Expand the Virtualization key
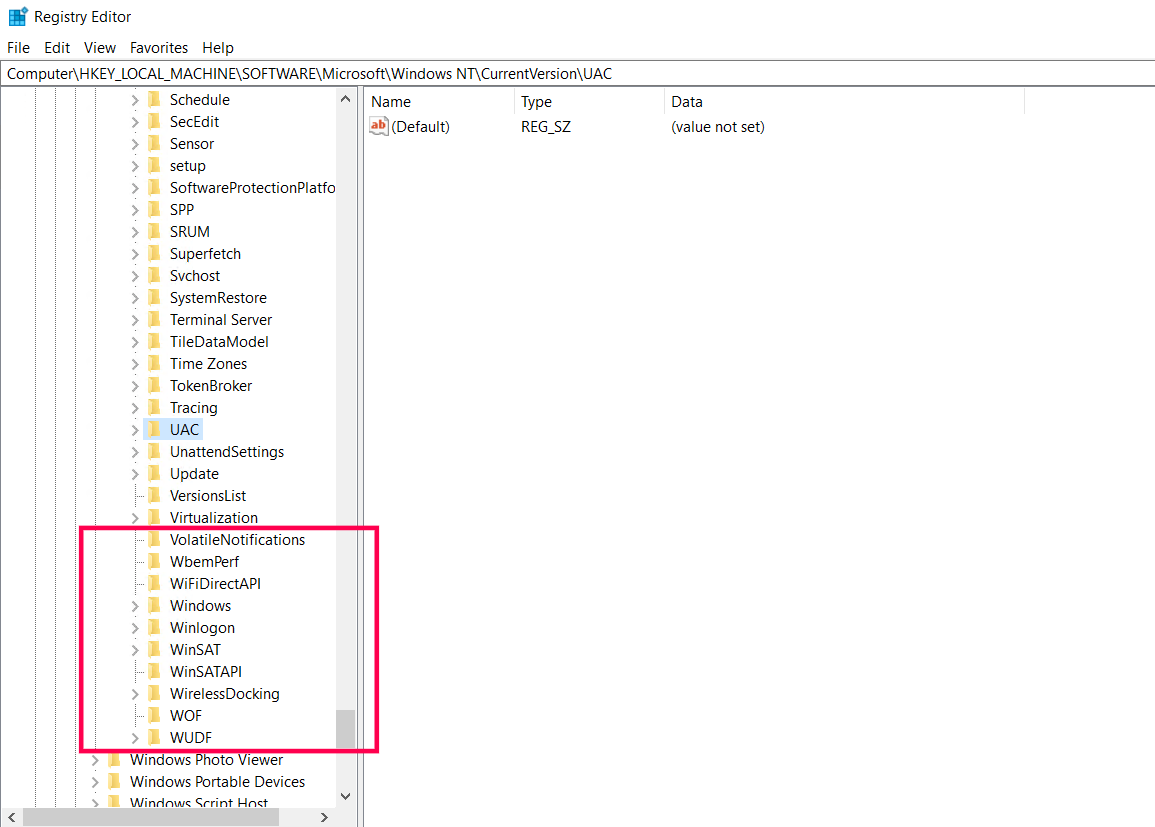 (x=135, y=518)
